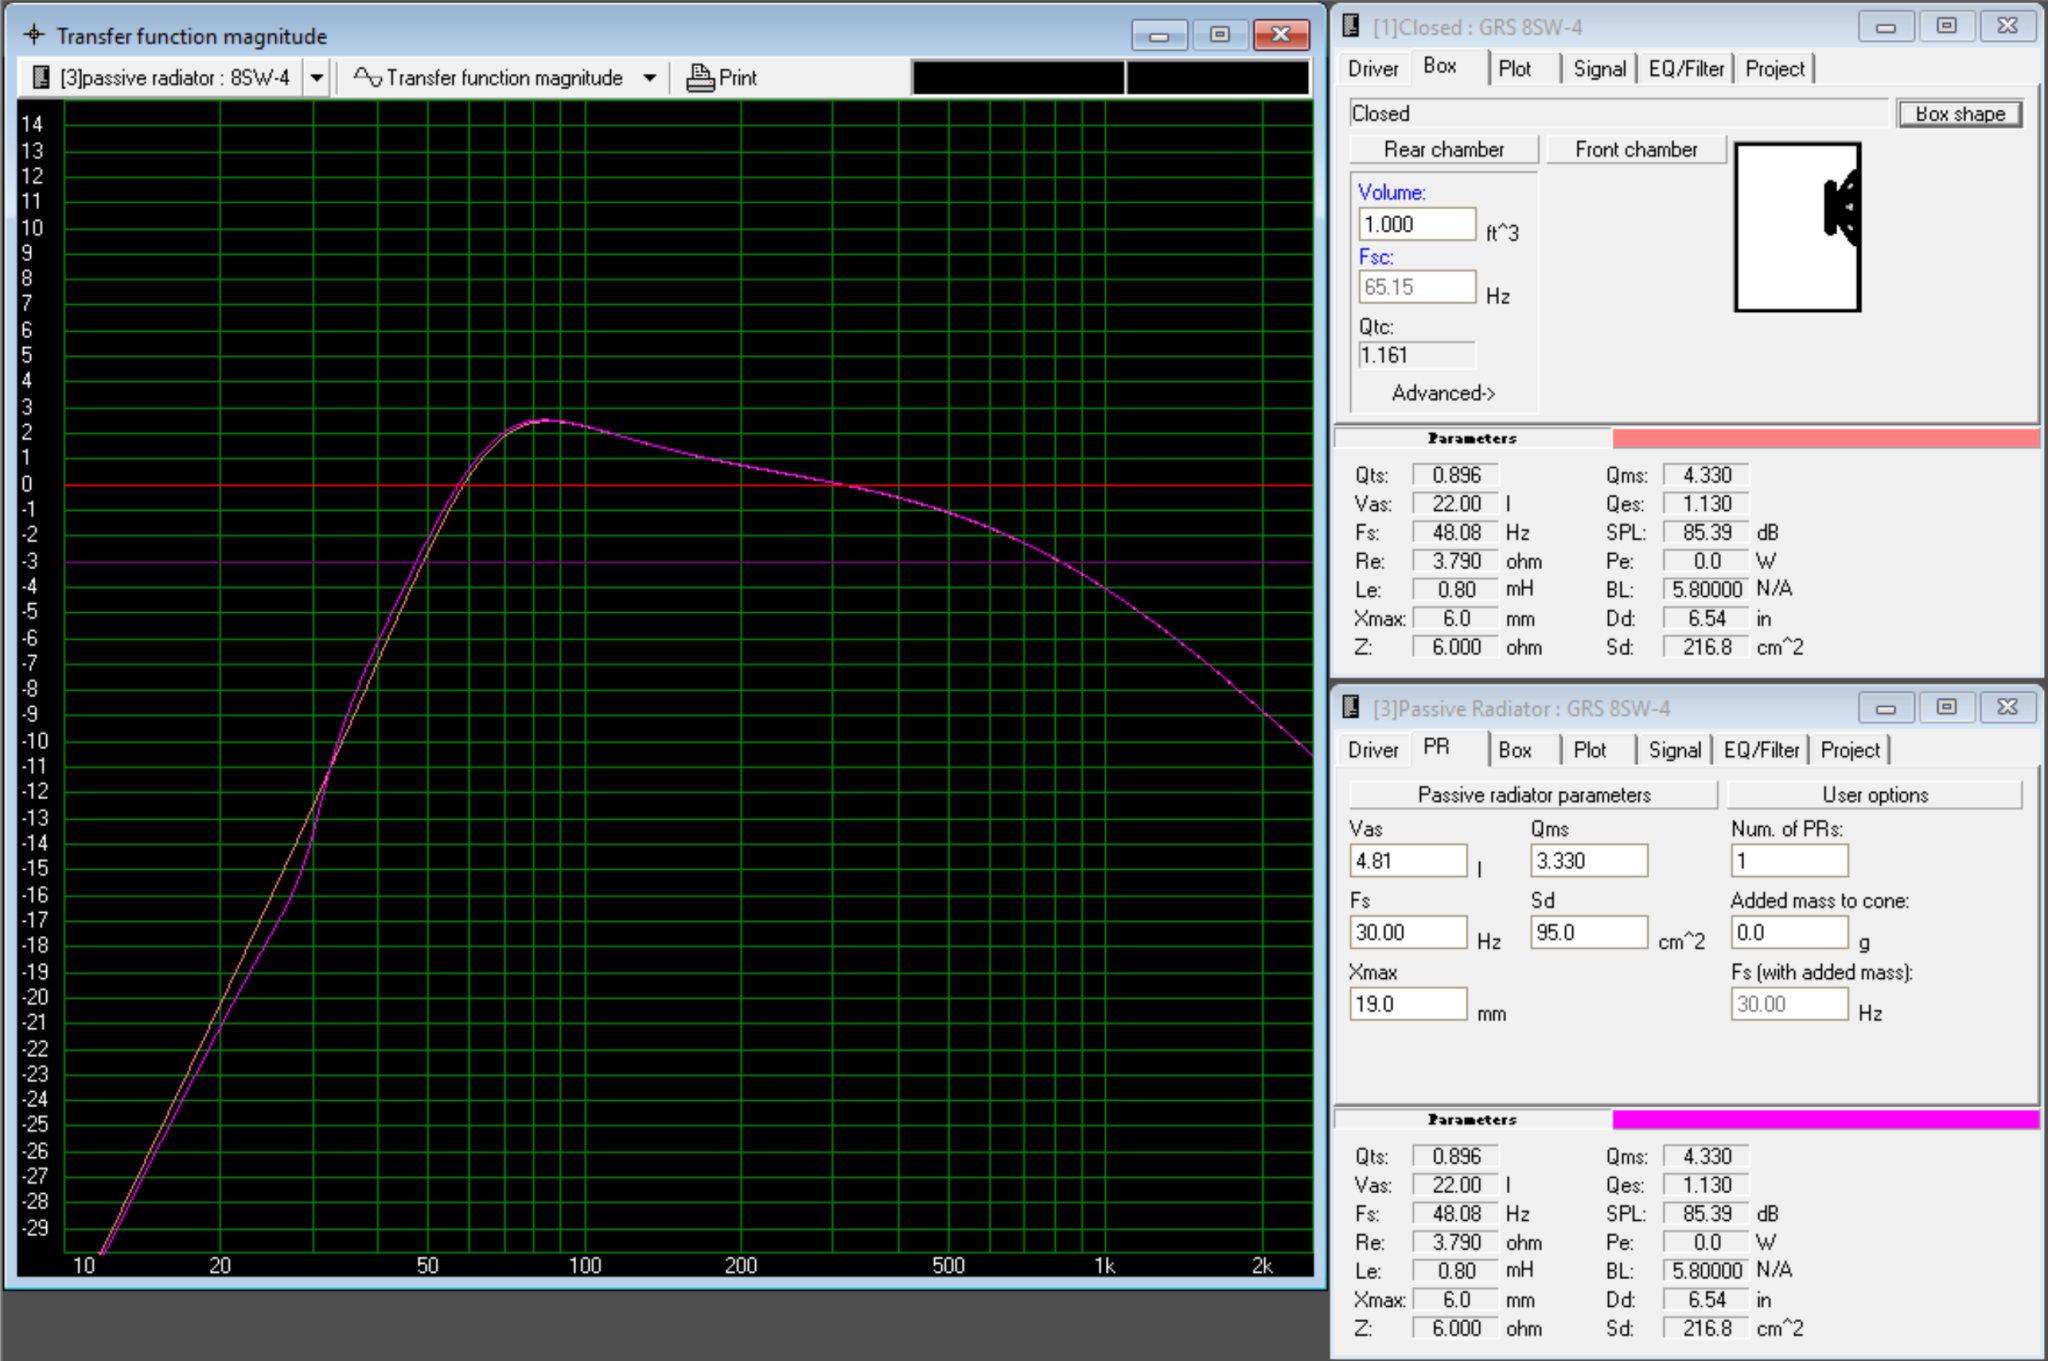Minimize the Closed GRS 8SW-4 window
The image size is (2048, 1361).
point(1886,27)
